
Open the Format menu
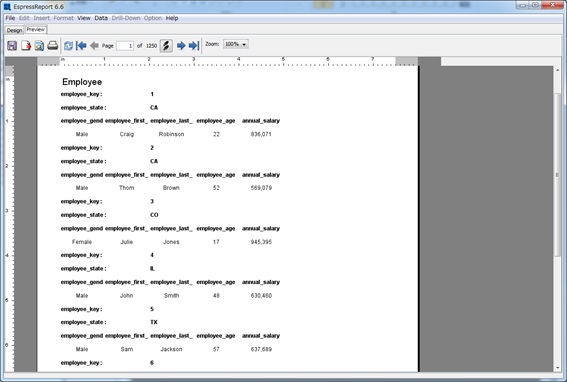[x=63, y=18]
